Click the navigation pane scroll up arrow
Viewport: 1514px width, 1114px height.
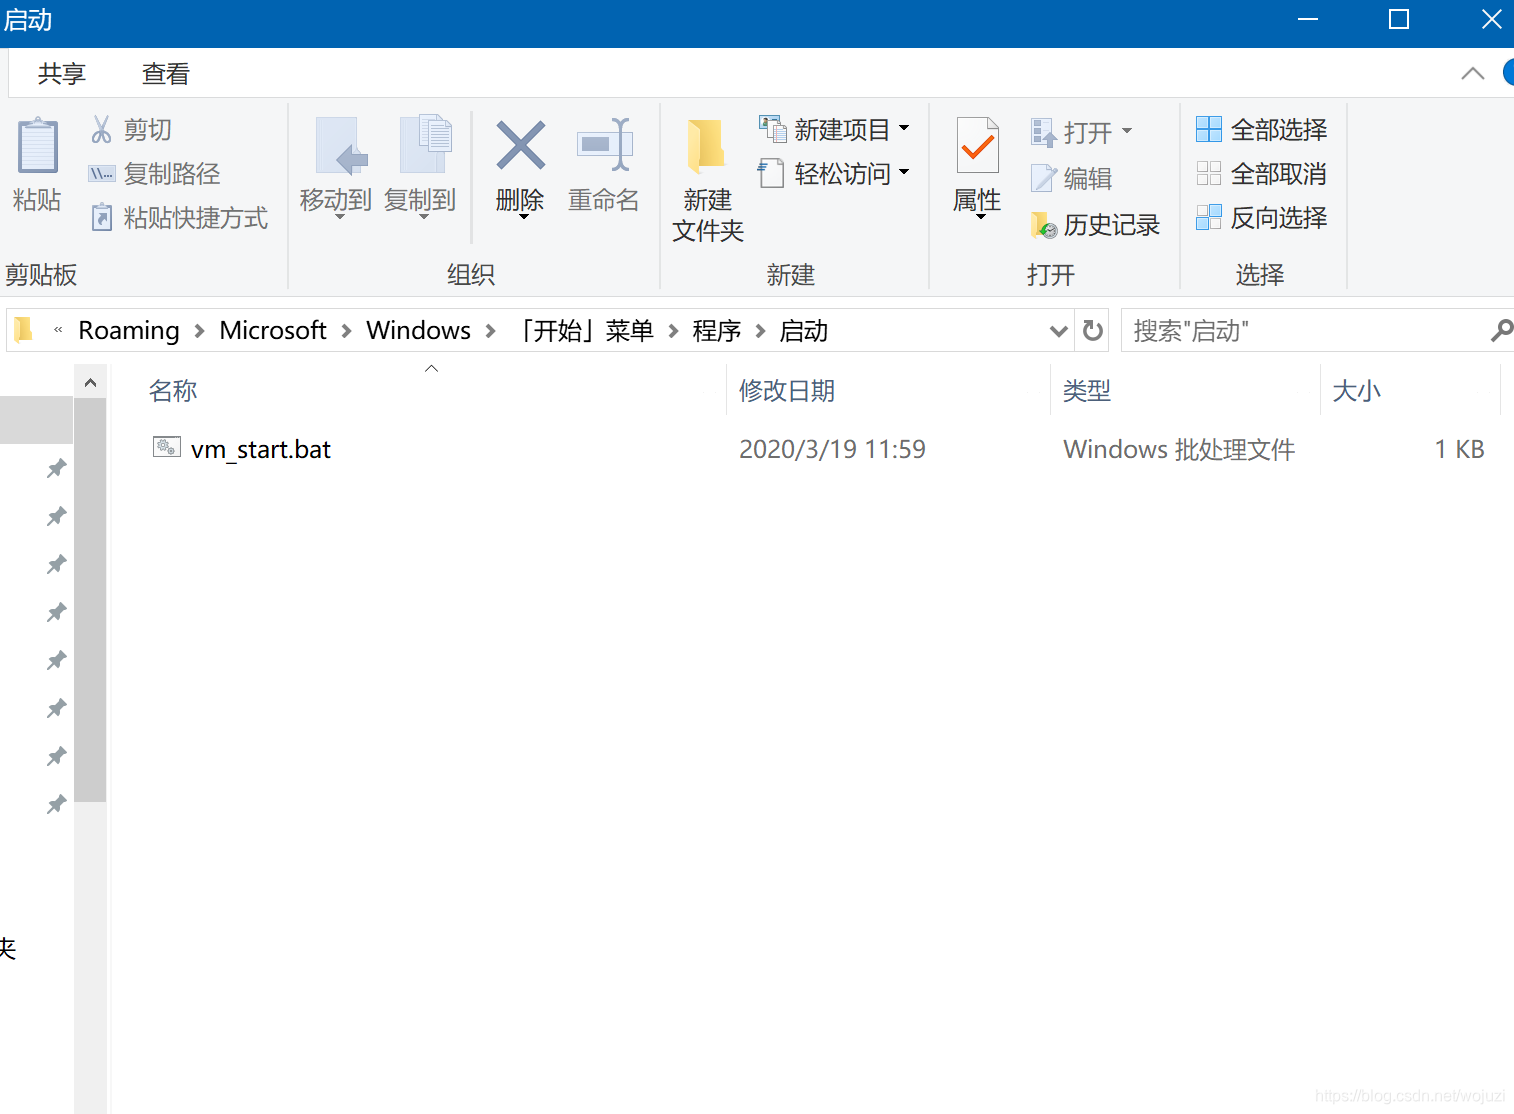(x=90, y=383)
